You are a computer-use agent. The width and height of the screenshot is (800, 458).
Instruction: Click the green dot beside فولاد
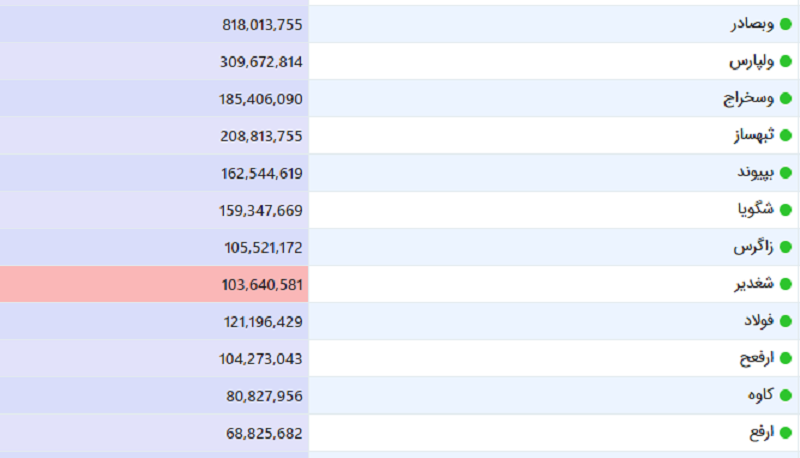786,321
